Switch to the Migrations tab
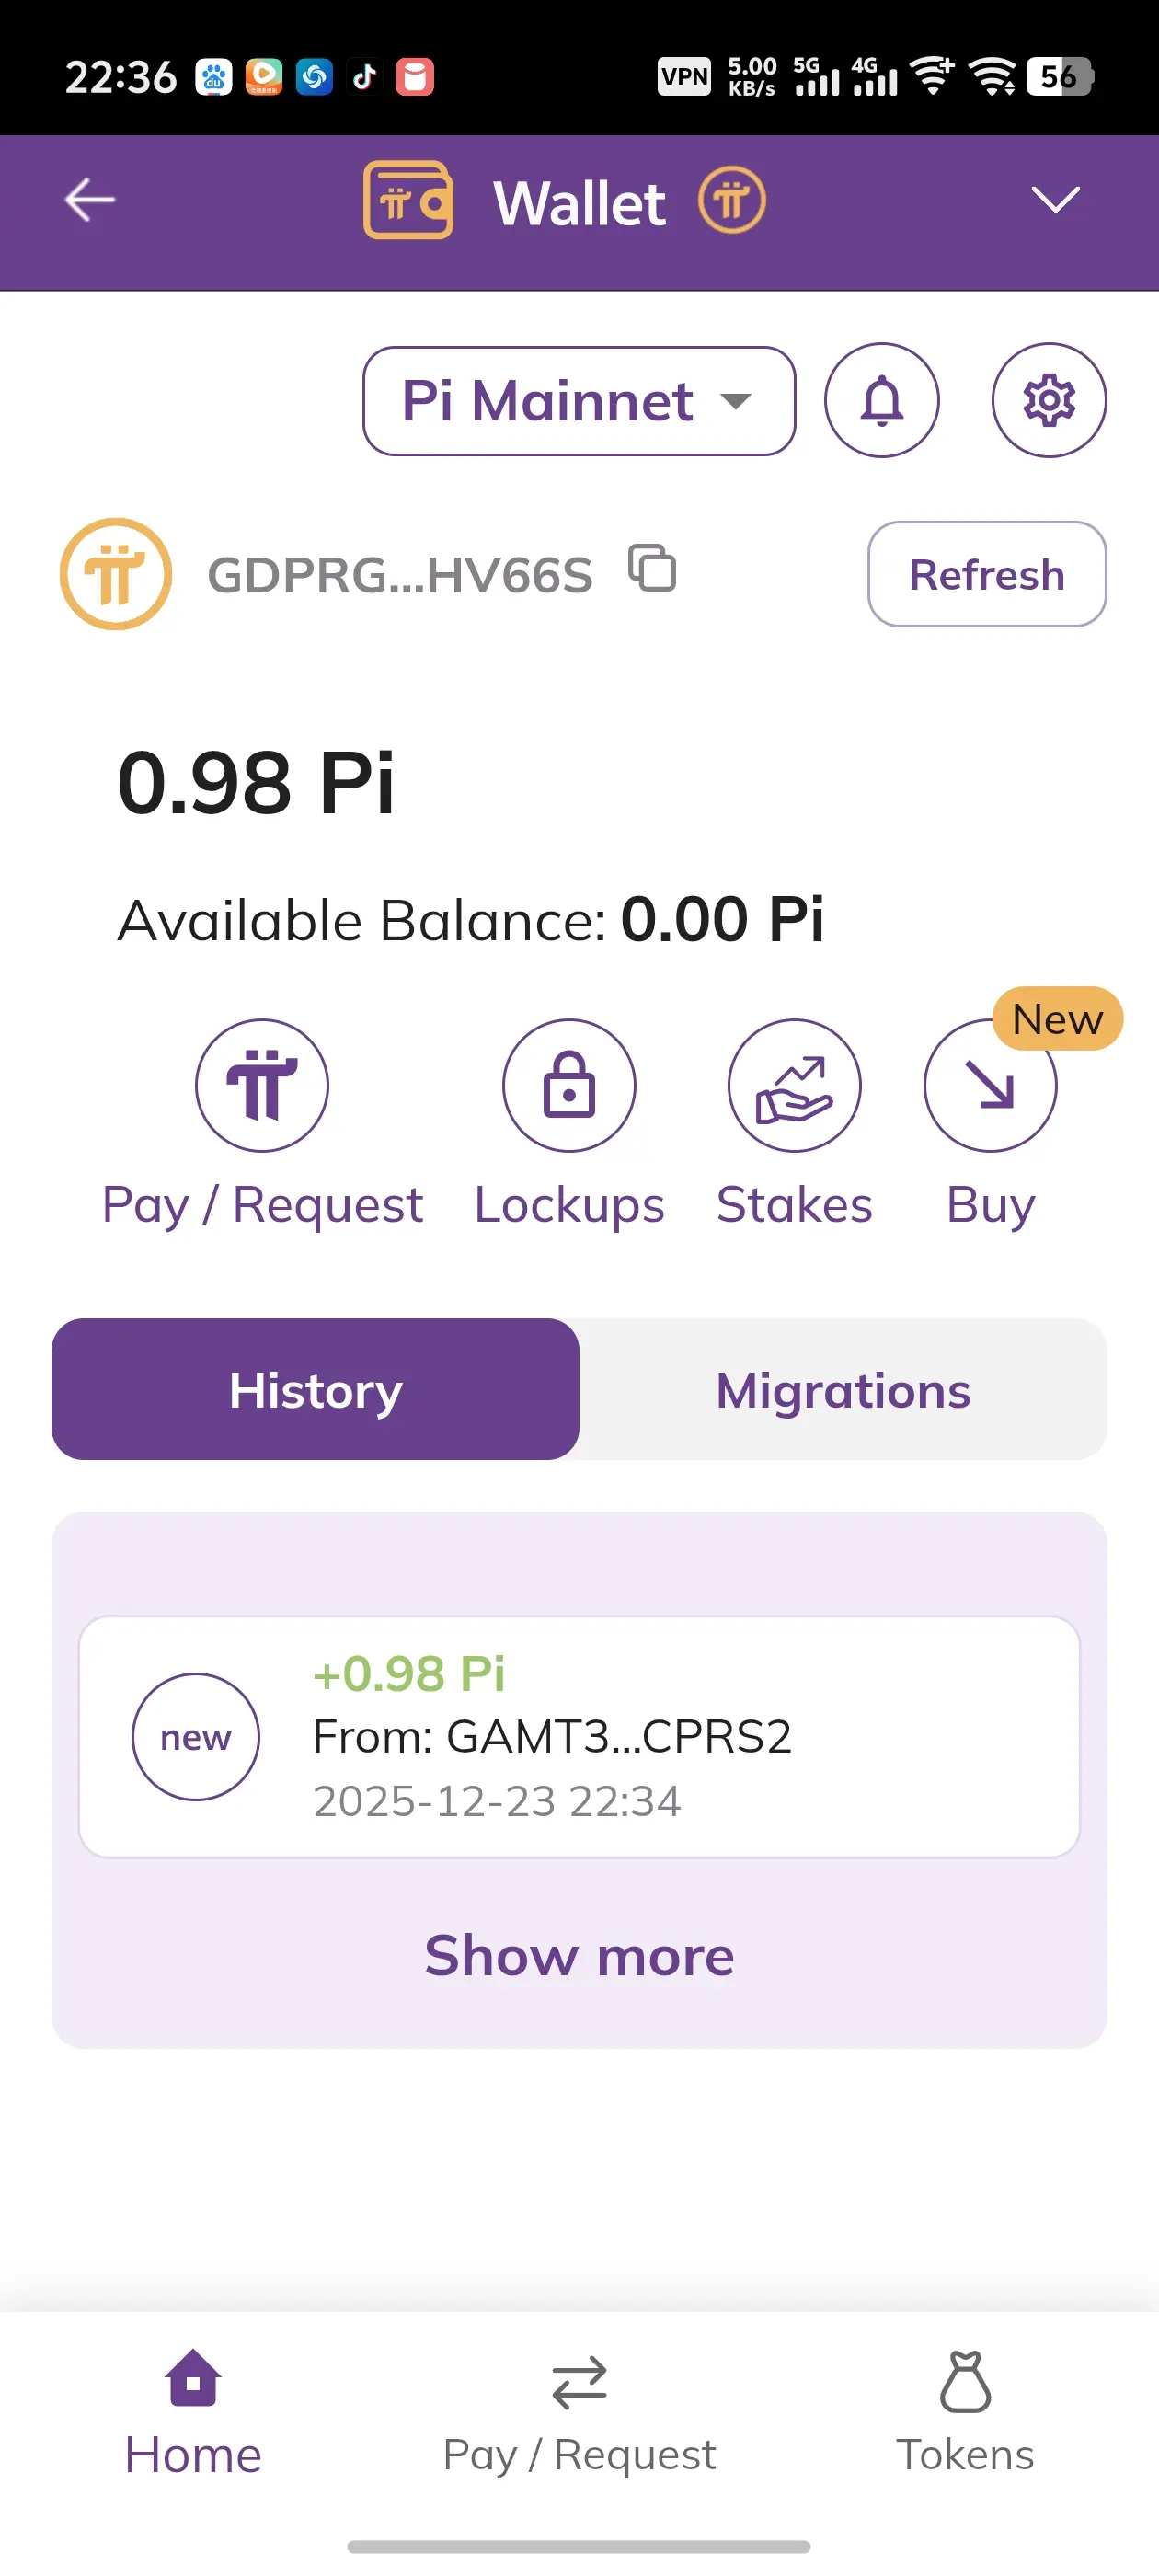Image resolution: width=1159 pixels, height=2576 pixels. 843,1389
